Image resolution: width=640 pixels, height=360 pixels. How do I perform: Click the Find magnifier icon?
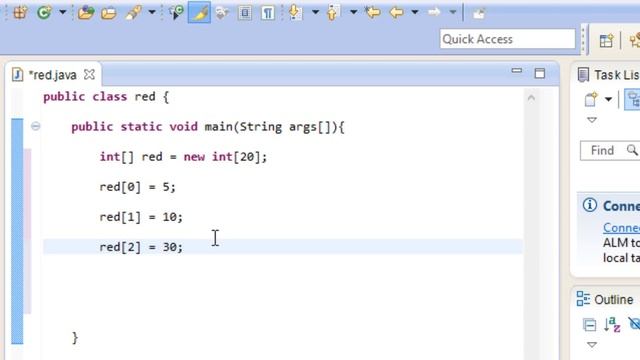click(x=632, y=150)
